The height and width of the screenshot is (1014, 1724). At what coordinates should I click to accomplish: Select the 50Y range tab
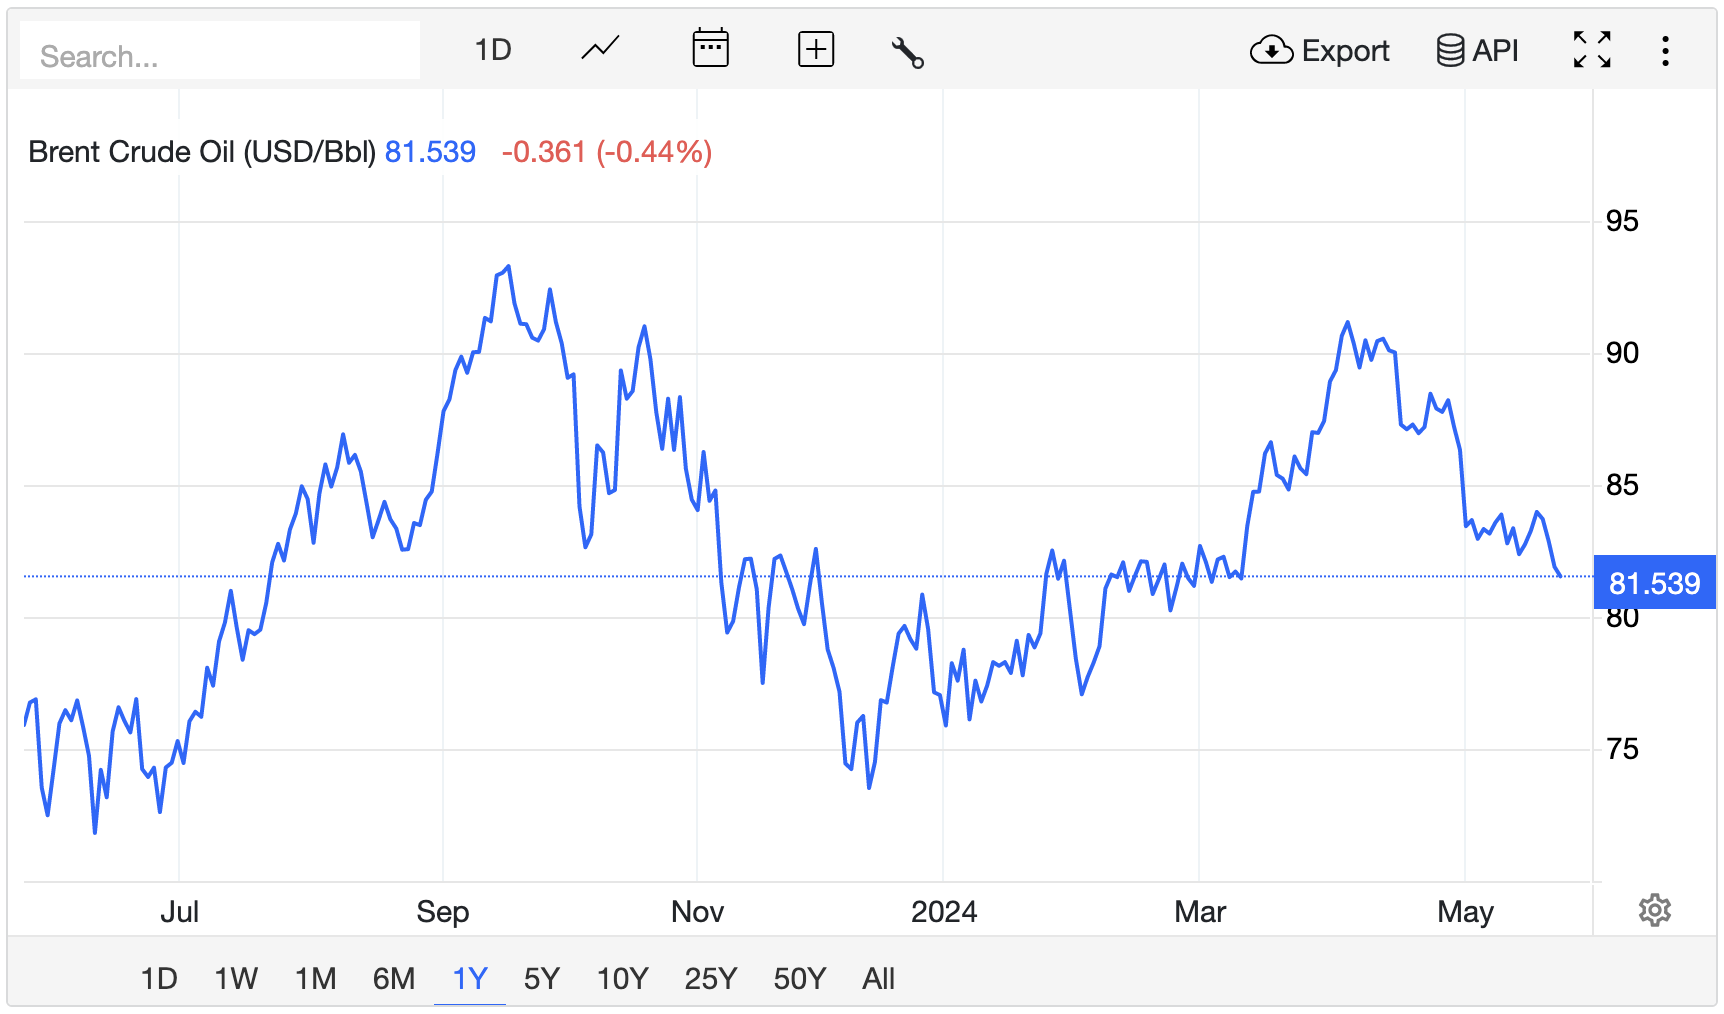(800, 978)
